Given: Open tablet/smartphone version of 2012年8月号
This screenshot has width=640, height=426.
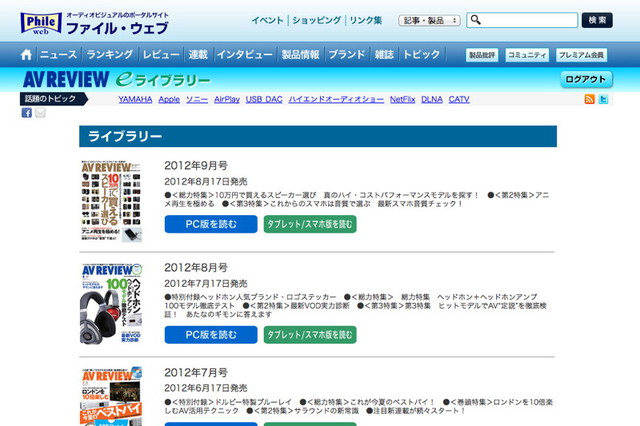Looking at the screenshot, I should [x=310, y=334].
